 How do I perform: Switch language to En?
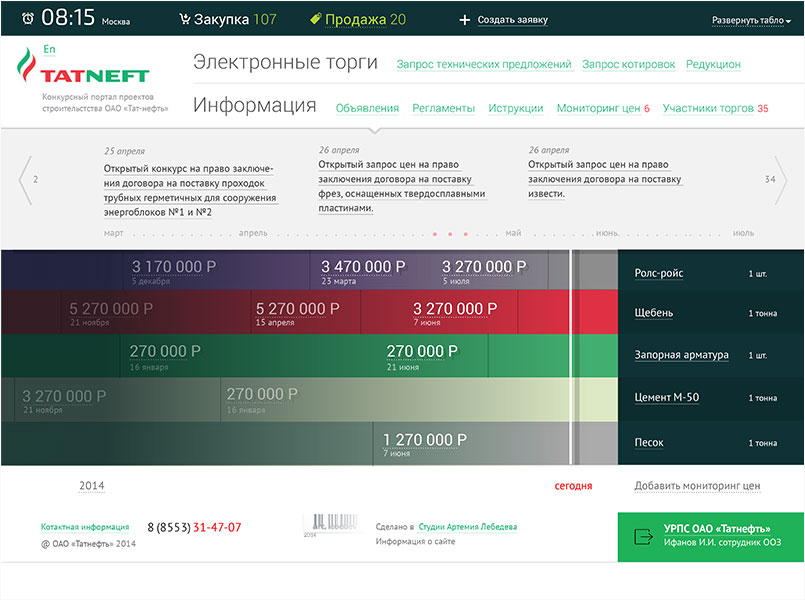tap(50, 49)
